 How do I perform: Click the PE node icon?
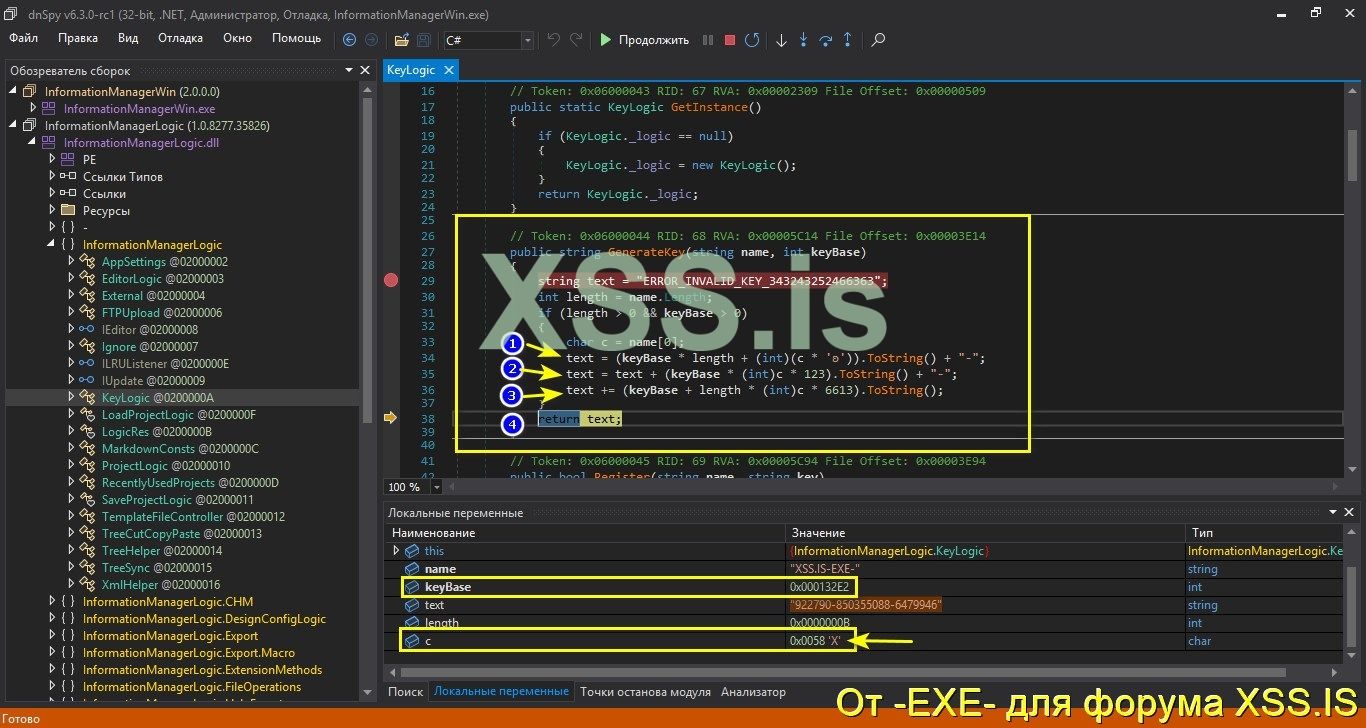pos(68,159)
